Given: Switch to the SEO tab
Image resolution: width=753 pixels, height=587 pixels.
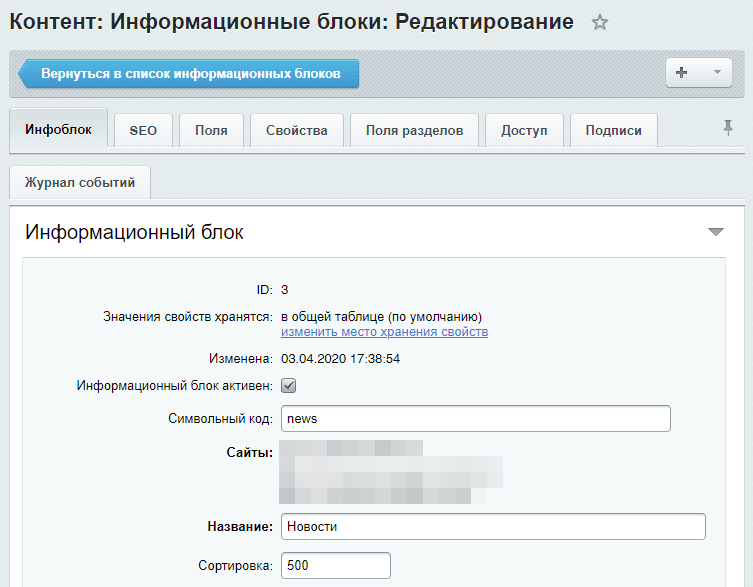Looking at the screenshot, I should pos(143,131).
